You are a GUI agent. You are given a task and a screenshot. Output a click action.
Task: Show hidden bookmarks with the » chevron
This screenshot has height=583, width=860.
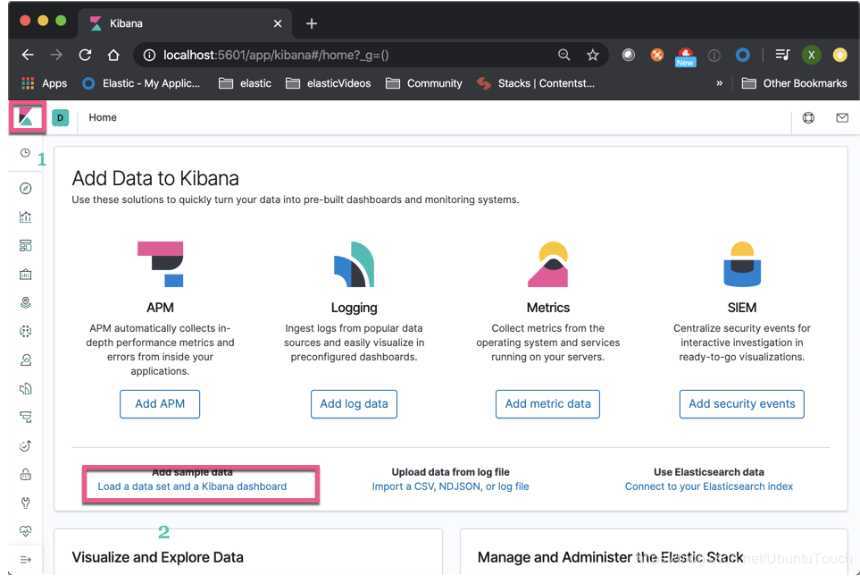click(x=719, y=83)
